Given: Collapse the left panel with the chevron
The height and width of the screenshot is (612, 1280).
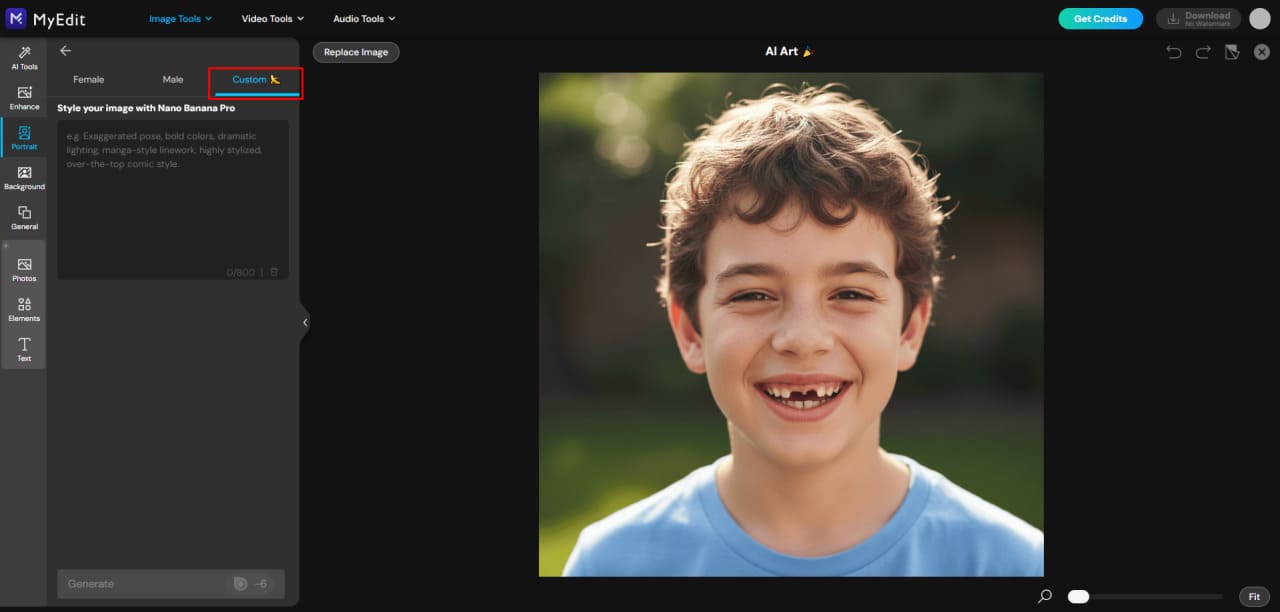Looking at the screenshot, I should (305, 322).
